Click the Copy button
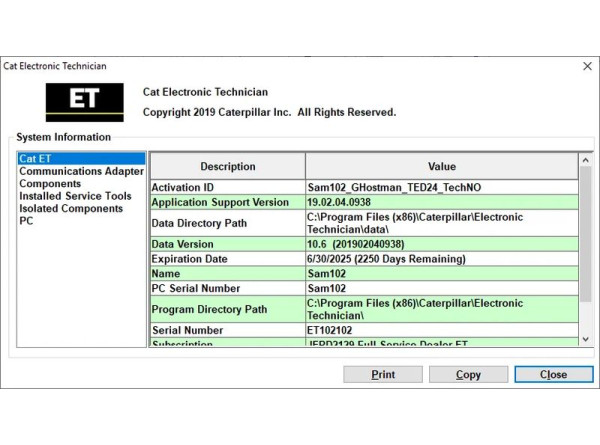The image size is (600, 445). (468, 375)
